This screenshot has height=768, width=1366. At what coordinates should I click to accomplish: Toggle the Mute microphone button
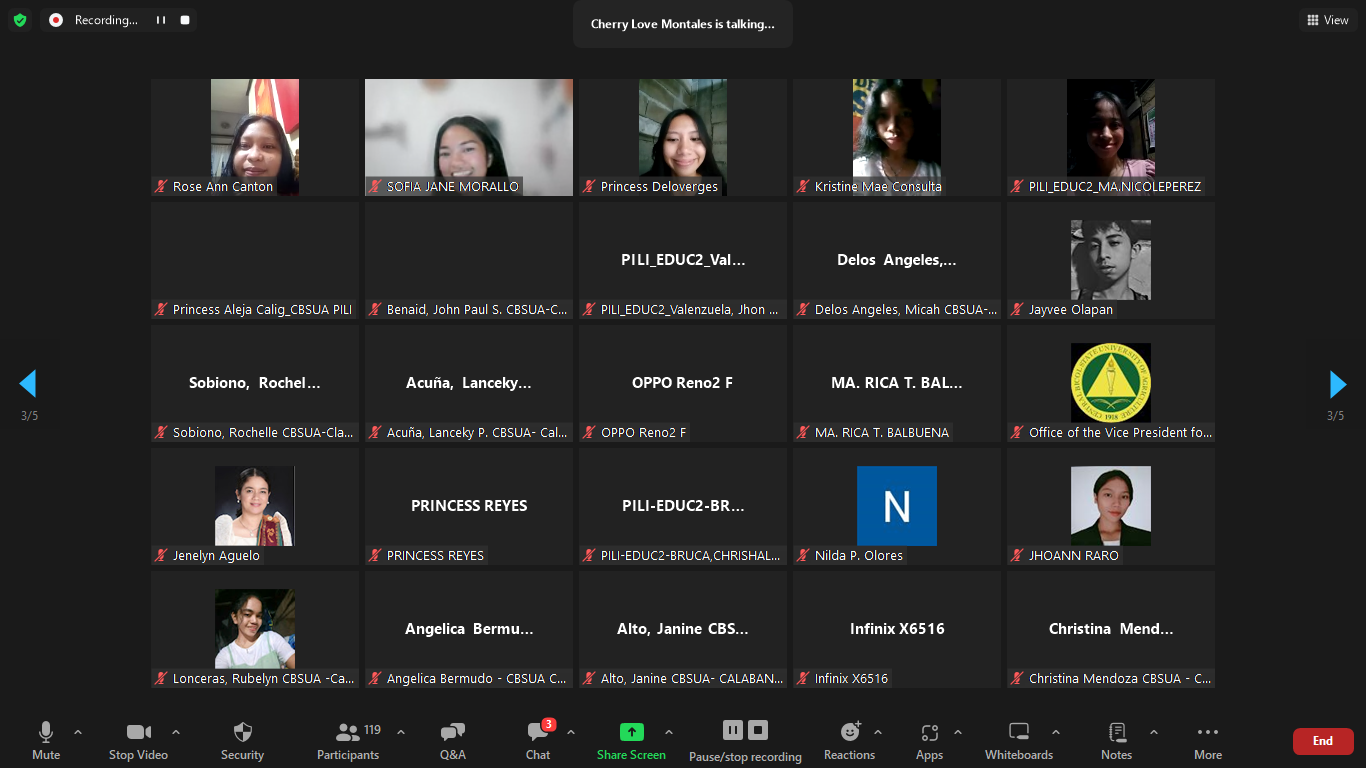46,740
